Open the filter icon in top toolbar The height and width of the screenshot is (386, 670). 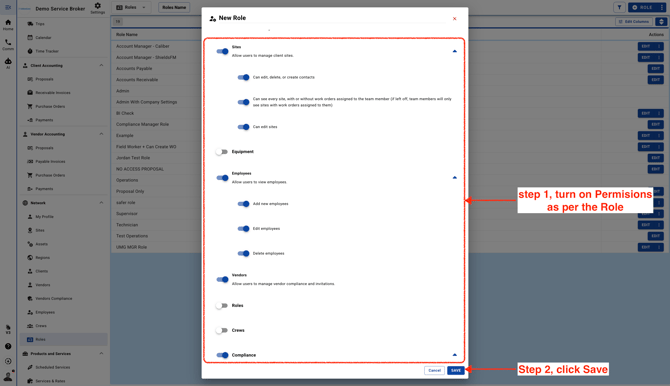point(619,7)
